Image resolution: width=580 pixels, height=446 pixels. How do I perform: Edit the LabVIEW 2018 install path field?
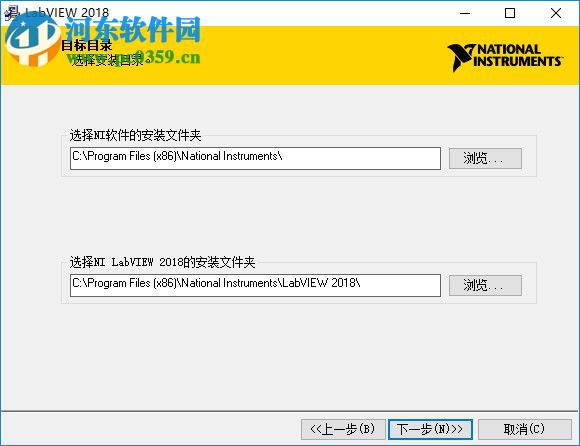(255, 285)
